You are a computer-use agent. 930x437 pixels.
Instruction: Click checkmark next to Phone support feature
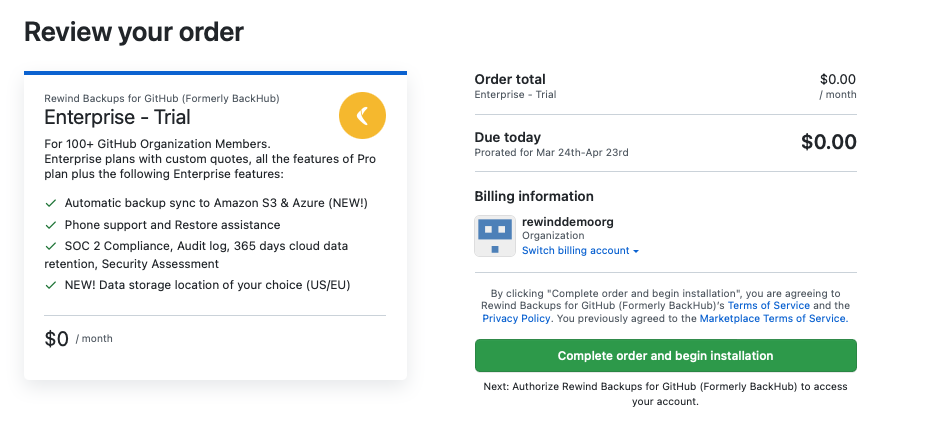(51, 225)
